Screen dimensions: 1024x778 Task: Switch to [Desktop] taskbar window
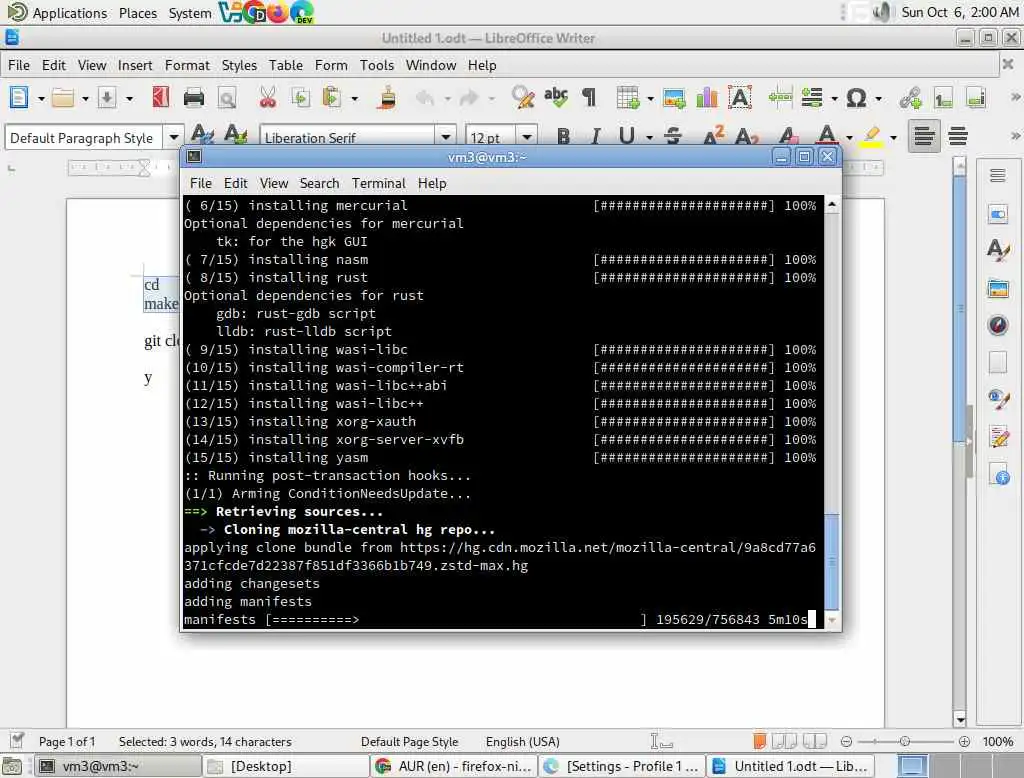click(285, 766)
